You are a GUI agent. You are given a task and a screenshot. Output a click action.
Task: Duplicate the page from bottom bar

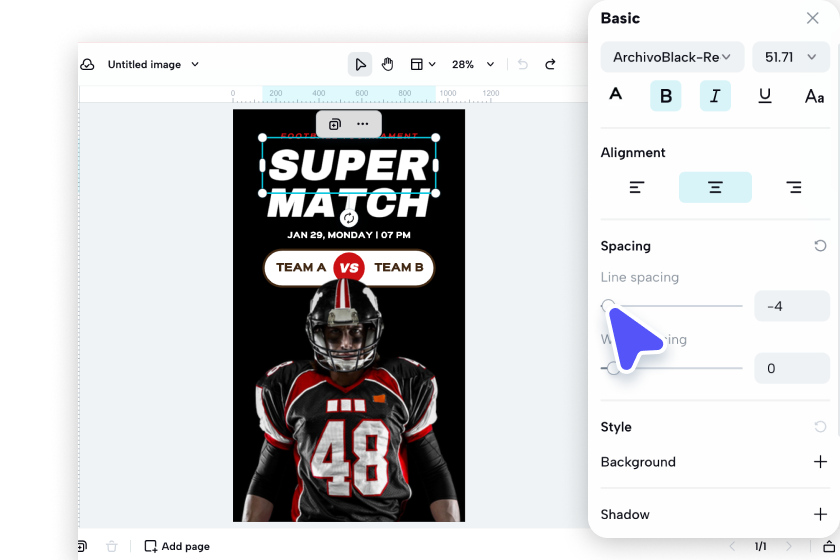[82, 546]
